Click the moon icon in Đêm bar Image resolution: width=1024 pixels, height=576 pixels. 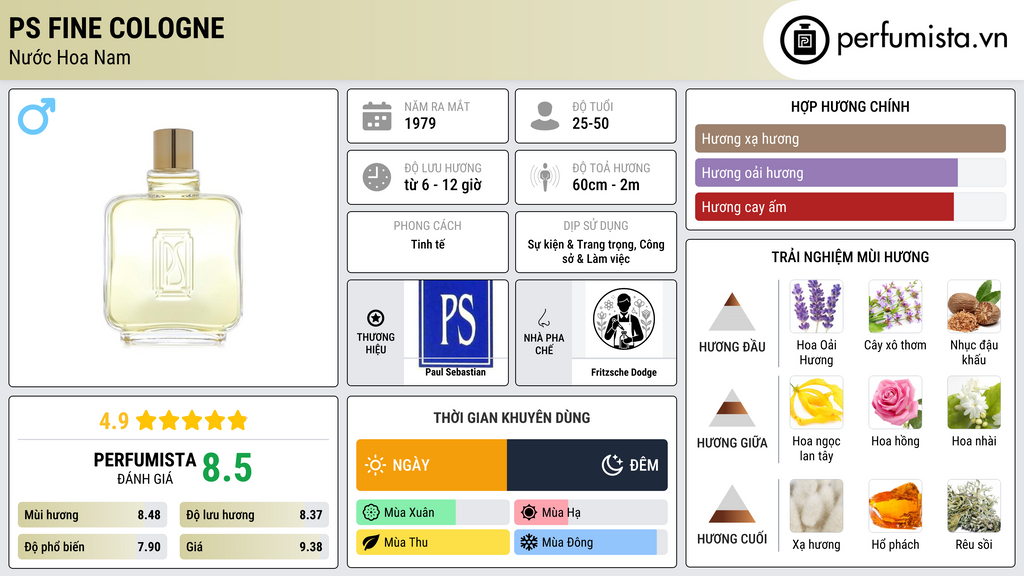(612, 465)
